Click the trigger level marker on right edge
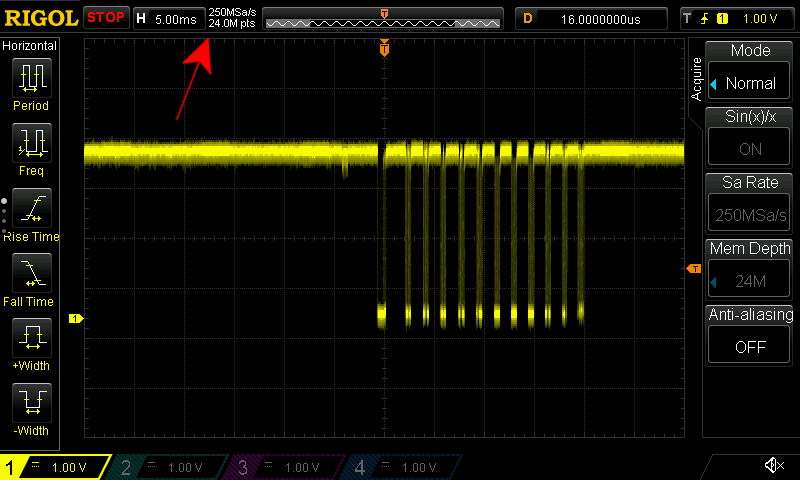 point(694,268)
